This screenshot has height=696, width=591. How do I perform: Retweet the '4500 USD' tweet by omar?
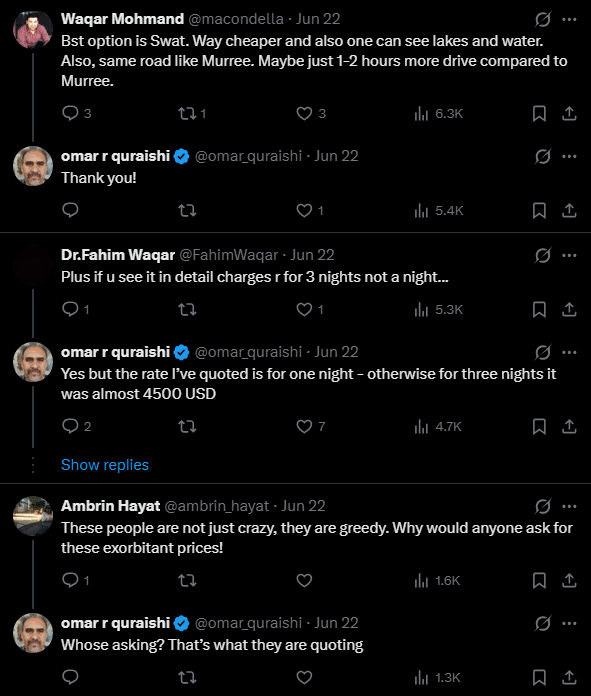pyautogui.click(x=187, y=427)
